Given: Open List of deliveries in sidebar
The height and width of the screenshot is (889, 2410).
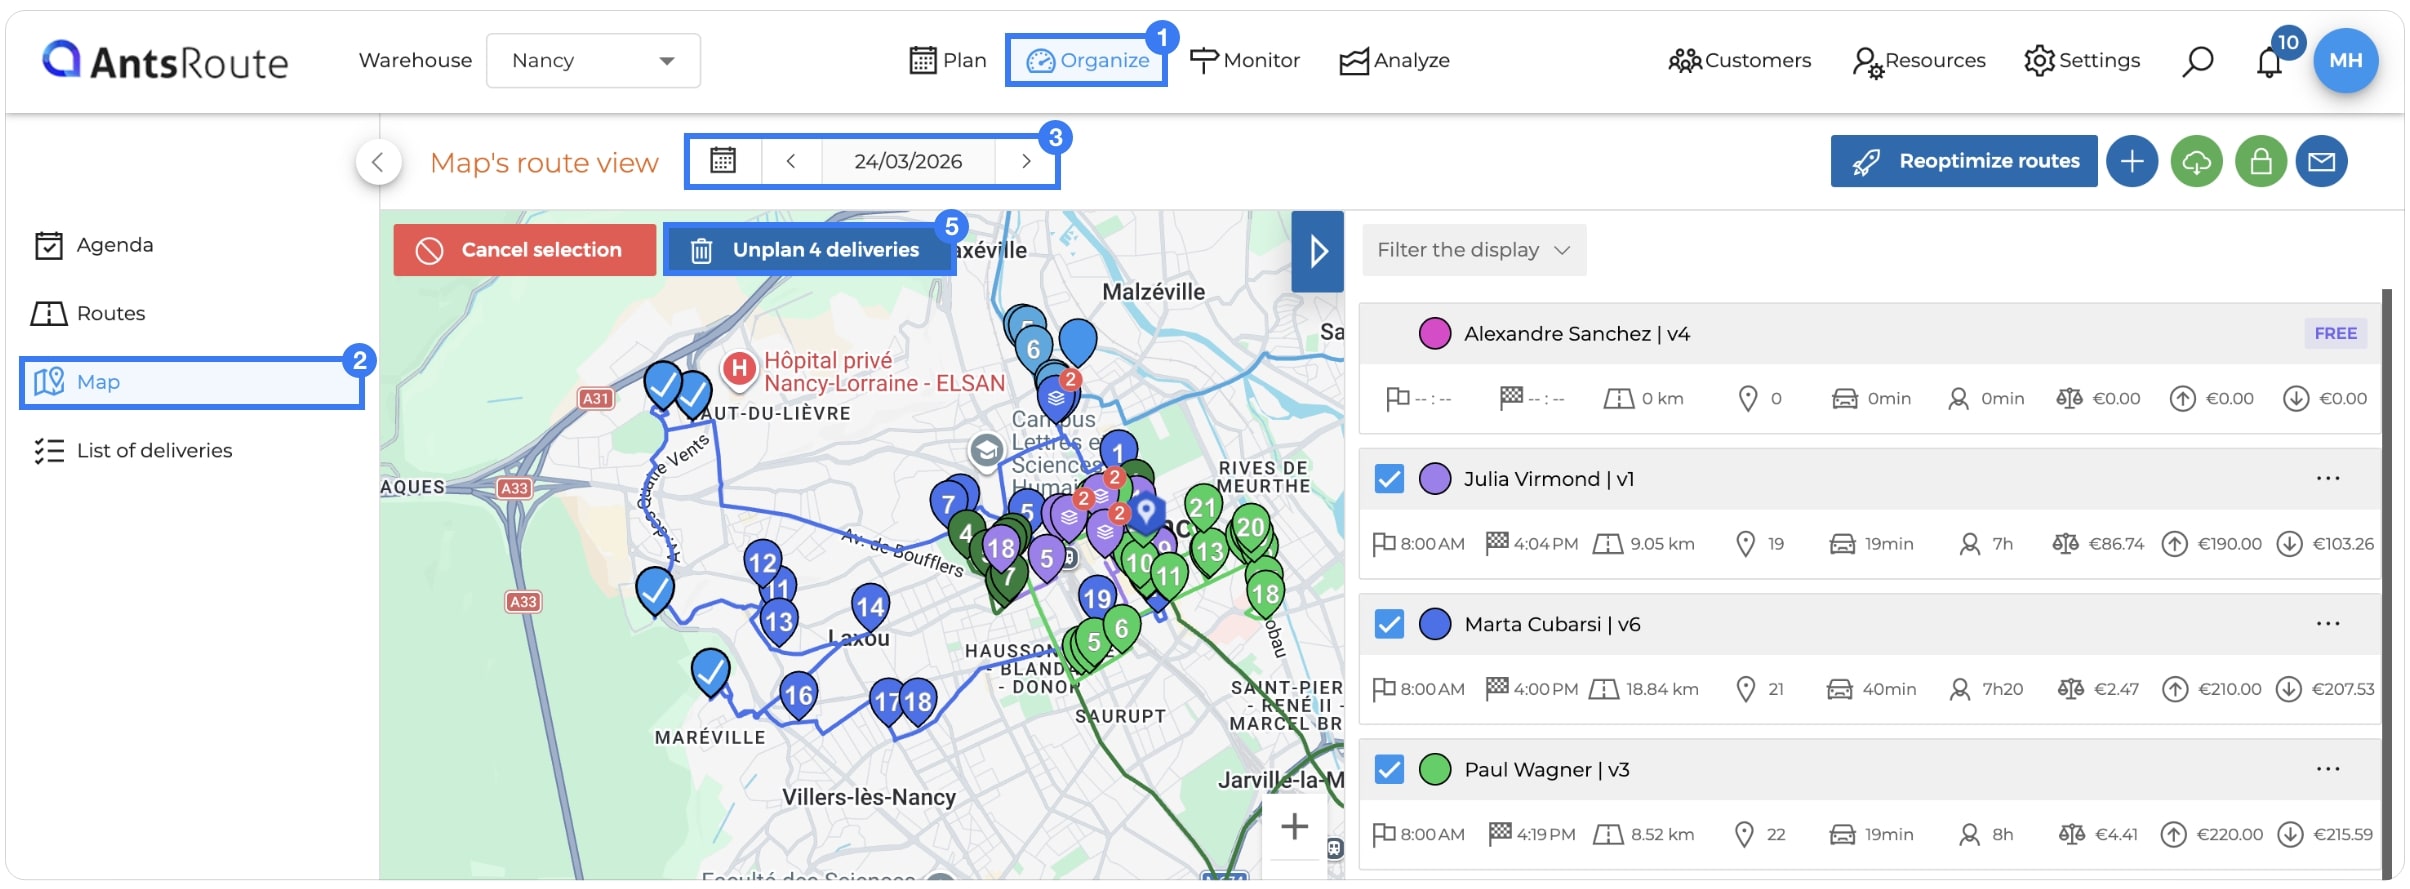Looking at the screenshot, I should tap(133, 450).
